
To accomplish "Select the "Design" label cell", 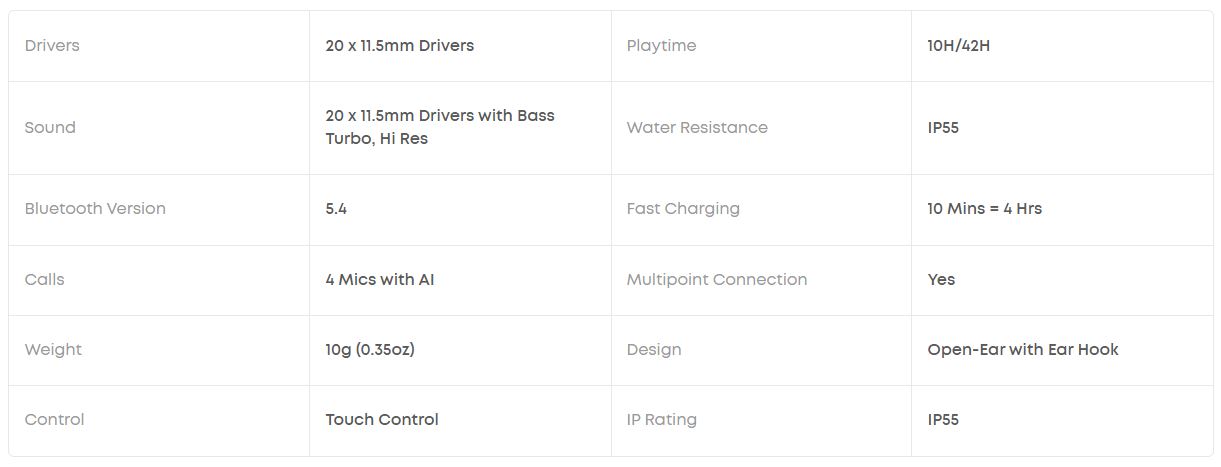I will (653, 350).
